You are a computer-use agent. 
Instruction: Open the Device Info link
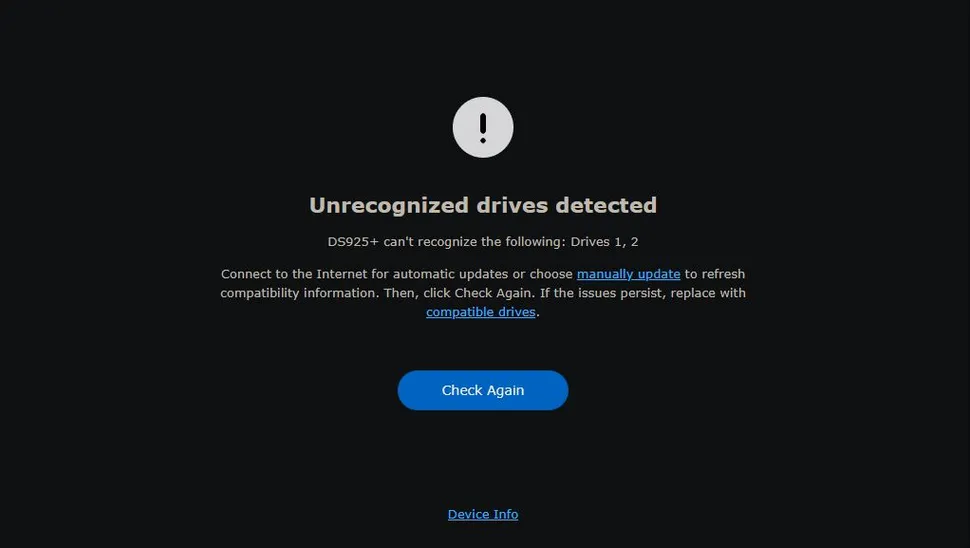(x=483, y=514)
